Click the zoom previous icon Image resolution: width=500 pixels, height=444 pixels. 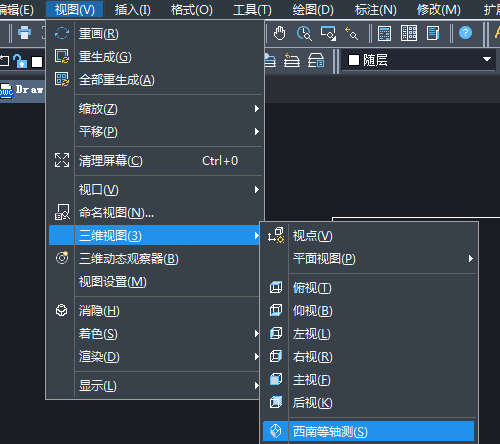tap(351, 33)
